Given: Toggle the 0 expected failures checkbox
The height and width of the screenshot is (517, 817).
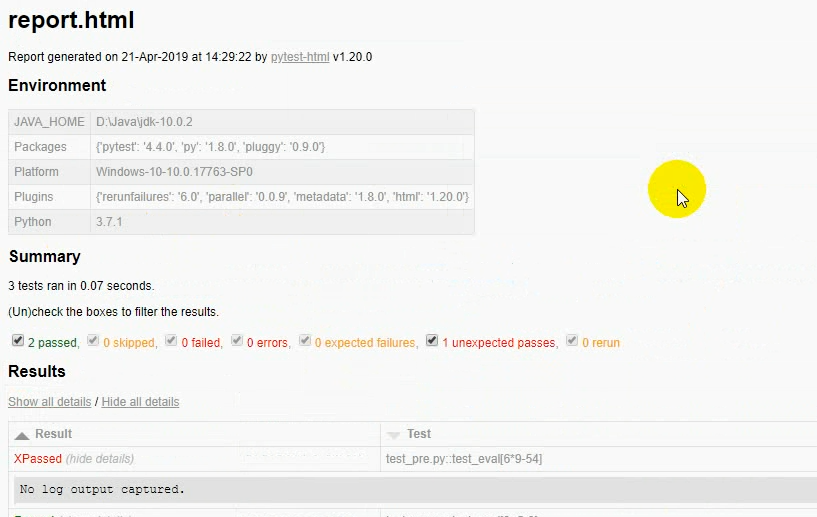Looking at the screenshot, I should (305, 341).
